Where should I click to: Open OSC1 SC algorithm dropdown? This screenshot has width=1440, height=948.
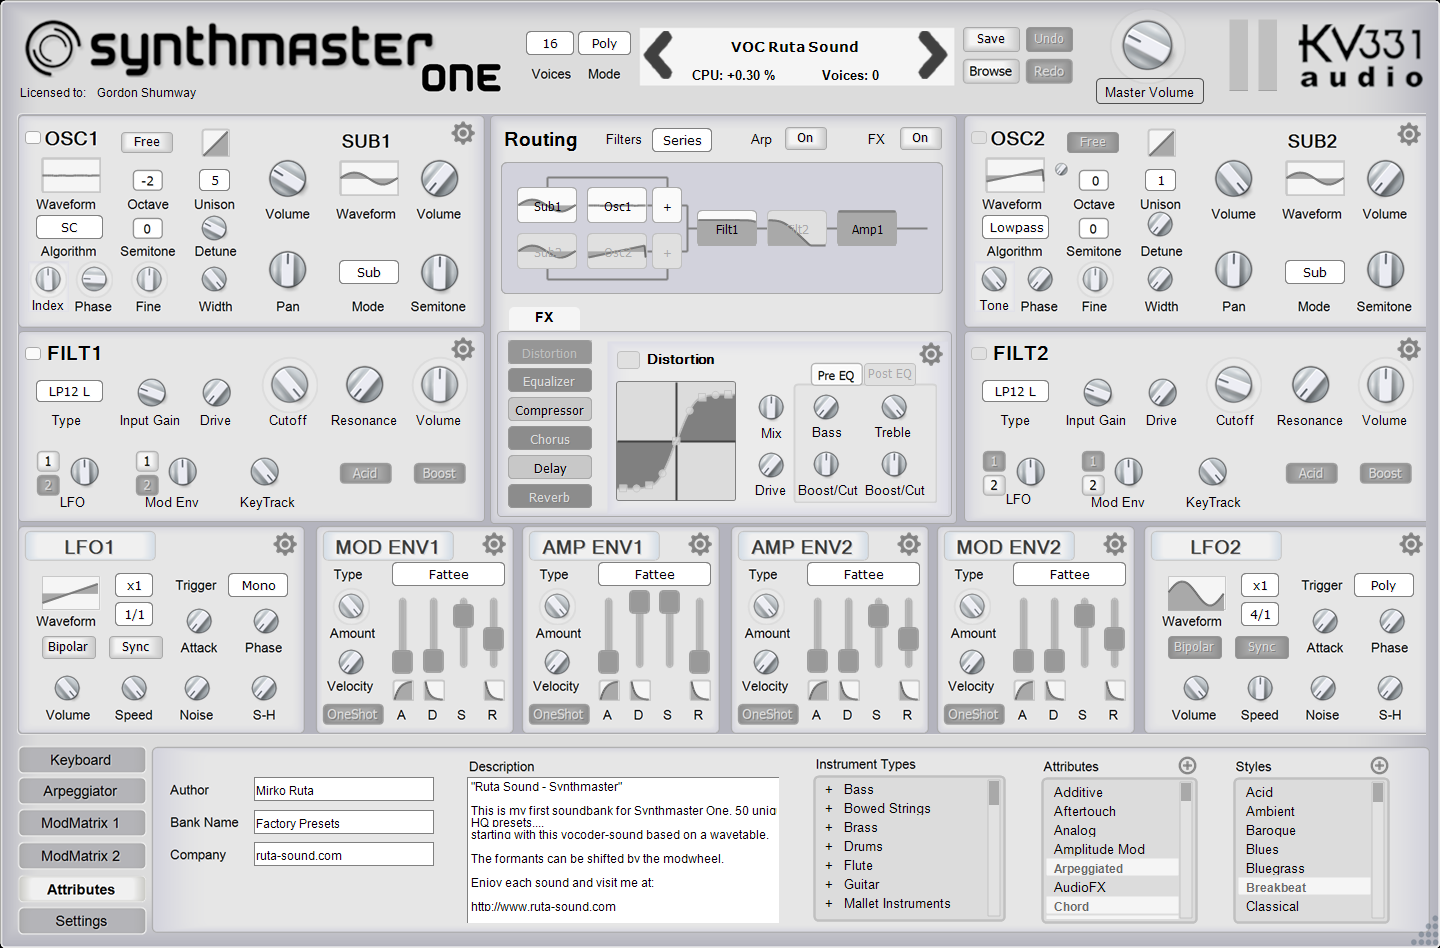click(69, 228)
